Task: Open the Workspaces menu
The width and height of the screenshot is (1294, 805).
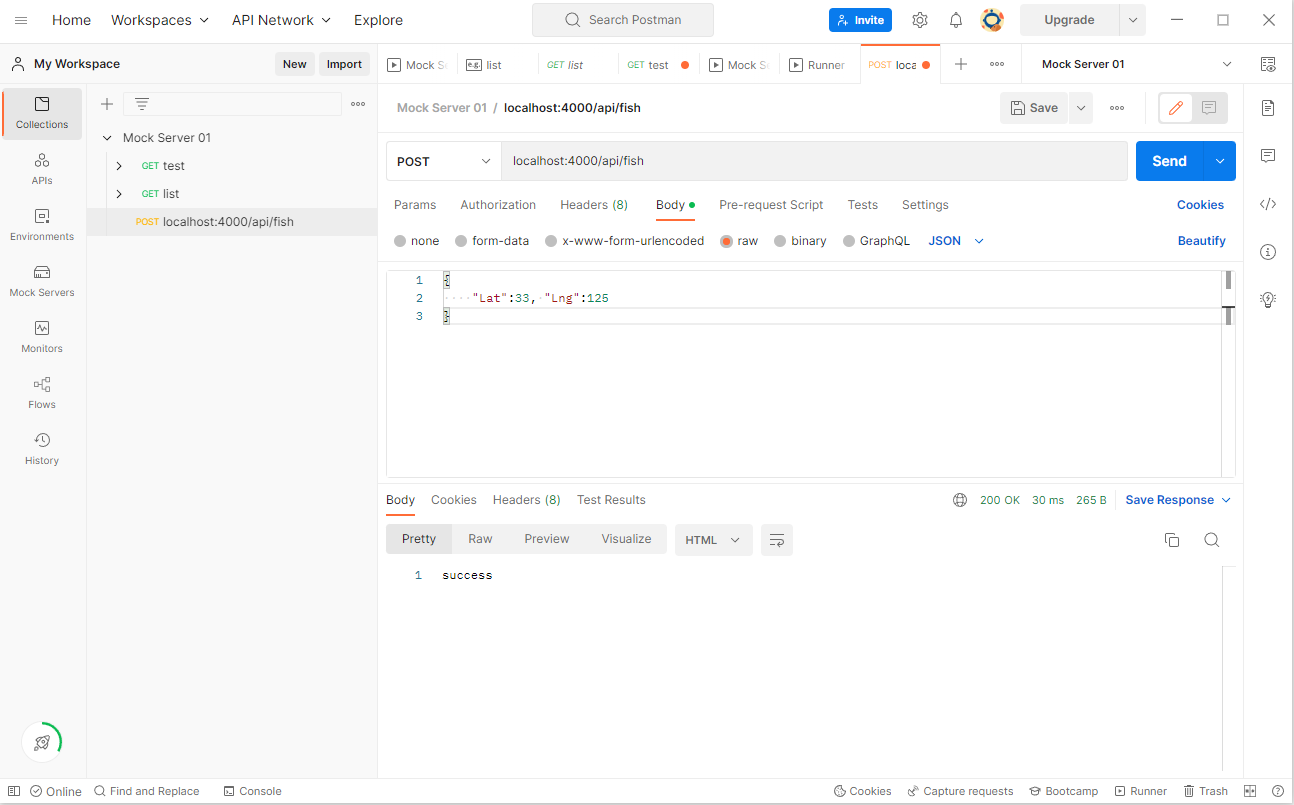Action: click(160, 20)
